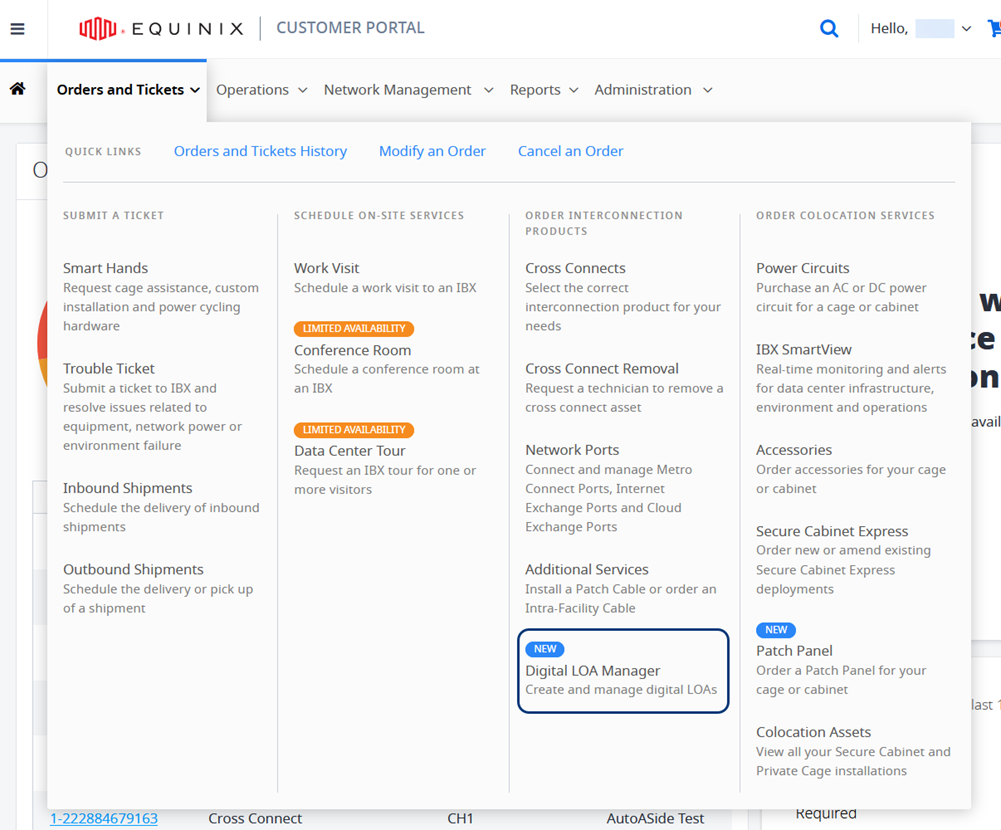Click LIMITED AVAILABILITY badge above Data Center Tour
Screen dimensions: 1001x830
click(354, 430)
